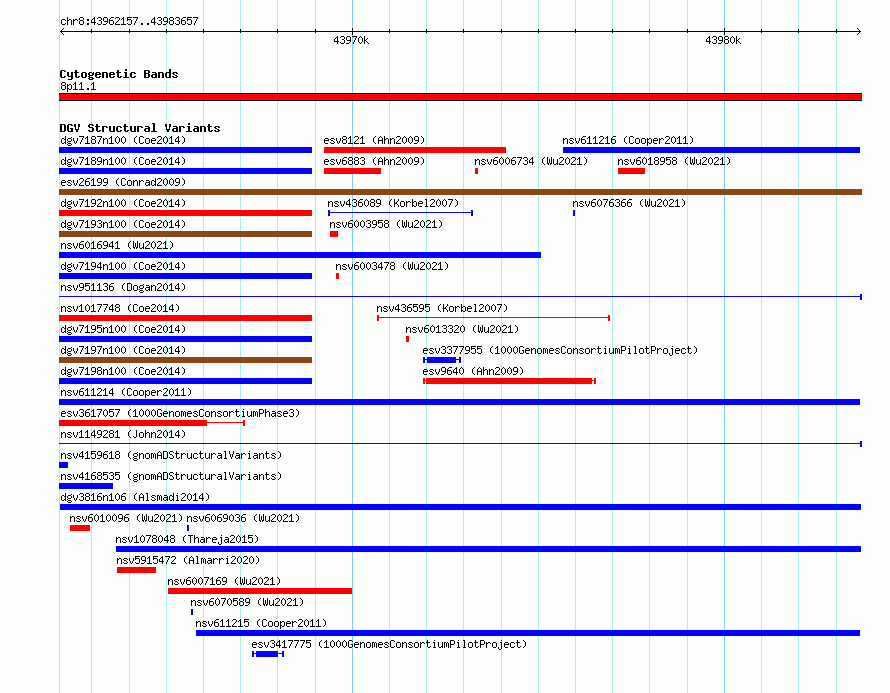Click nsv1017748 (Coe2014) label
890x693 pixels.
[x=120, y=308]
